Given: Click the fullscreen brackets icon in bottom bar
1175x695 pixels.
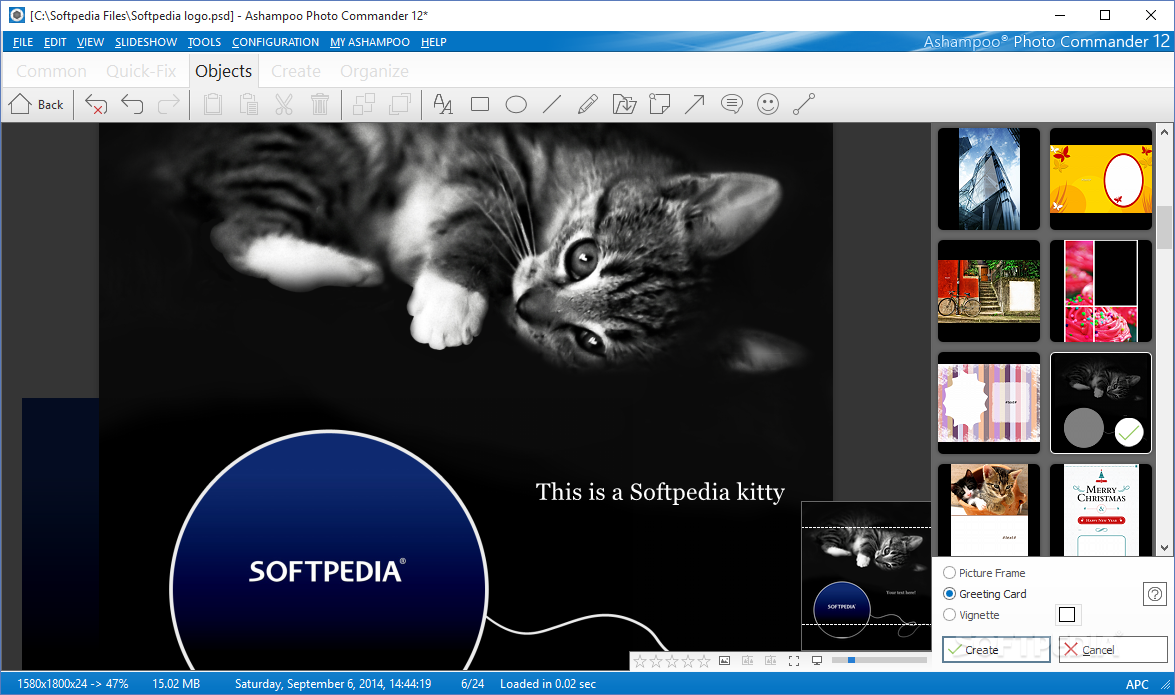Looking at the screenshot, I should point(794,661).
